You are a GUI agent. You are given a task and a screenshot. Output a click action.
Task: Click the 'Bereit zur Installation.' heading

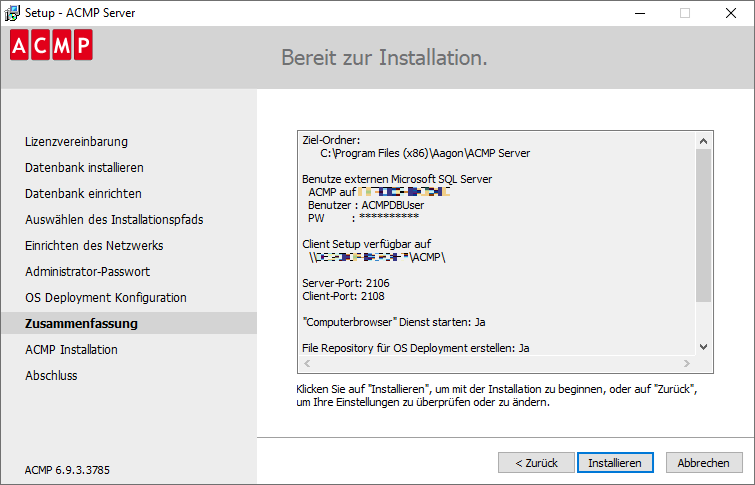pos(384,58)
